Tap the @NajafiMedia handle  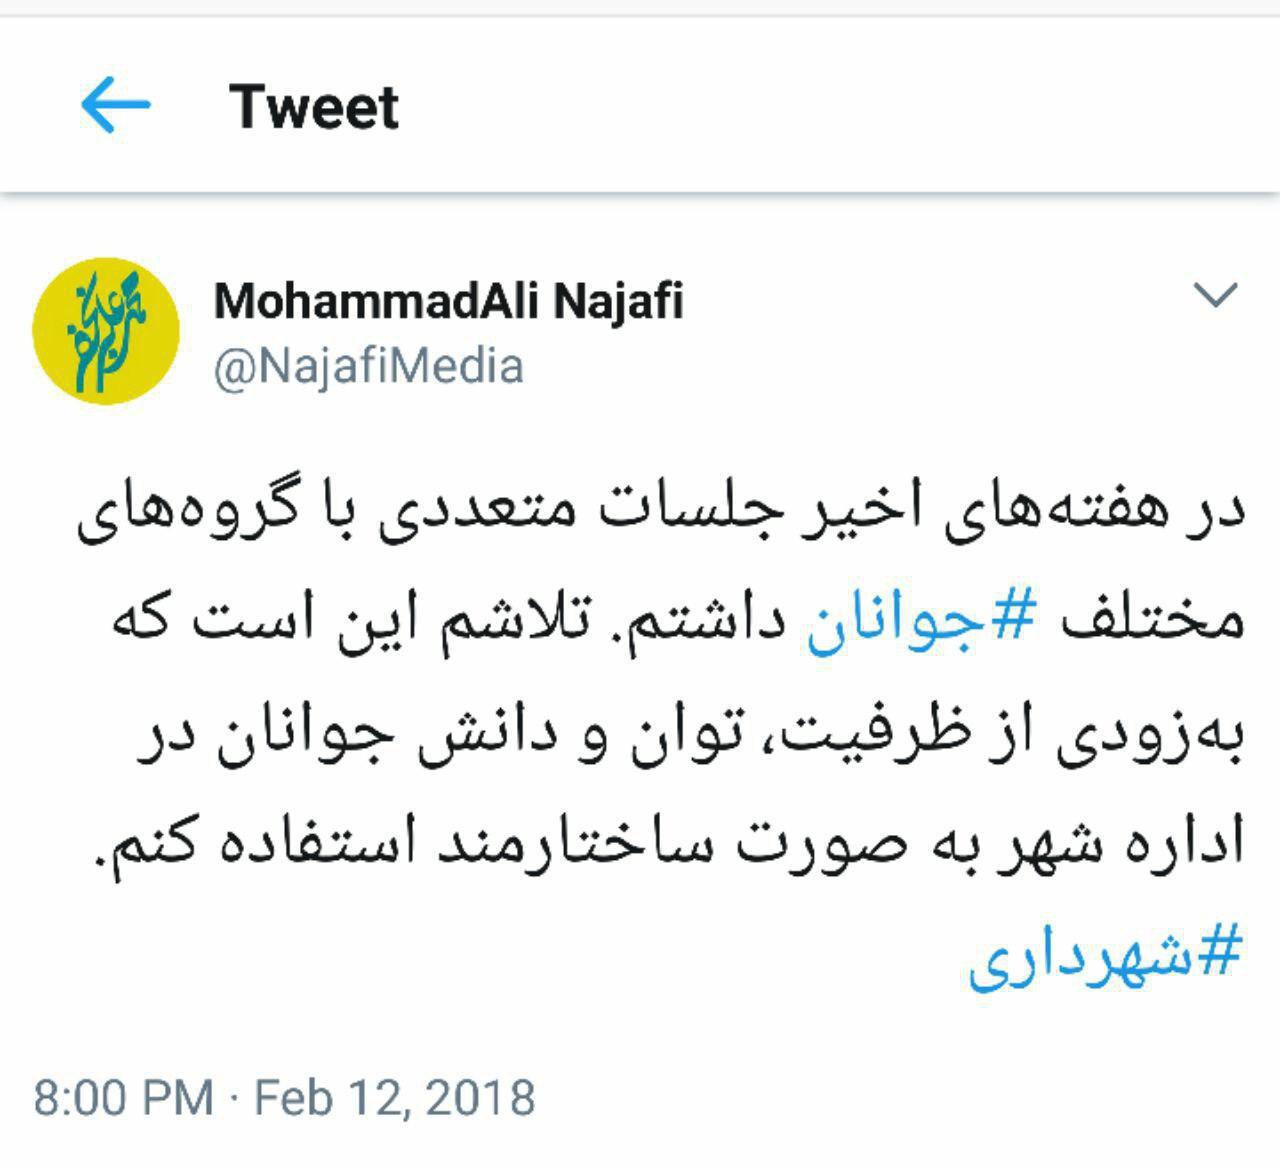coord(368,366)
